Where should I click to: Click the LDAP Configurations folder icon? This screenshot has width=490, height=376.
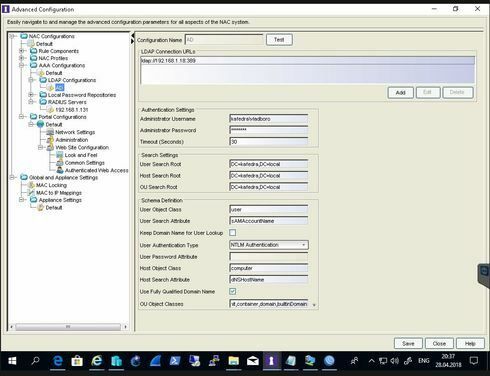[x=43, y=80]
